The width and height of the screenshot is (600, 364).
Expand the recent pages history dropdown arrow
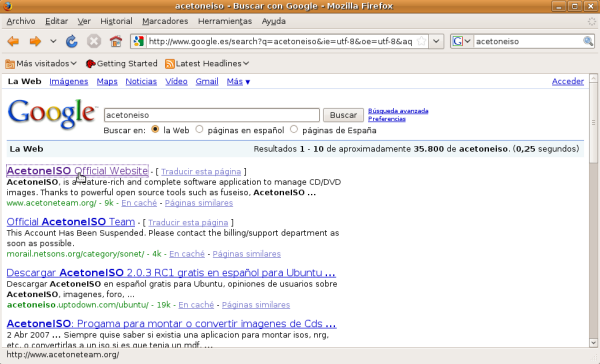[53, 41]
